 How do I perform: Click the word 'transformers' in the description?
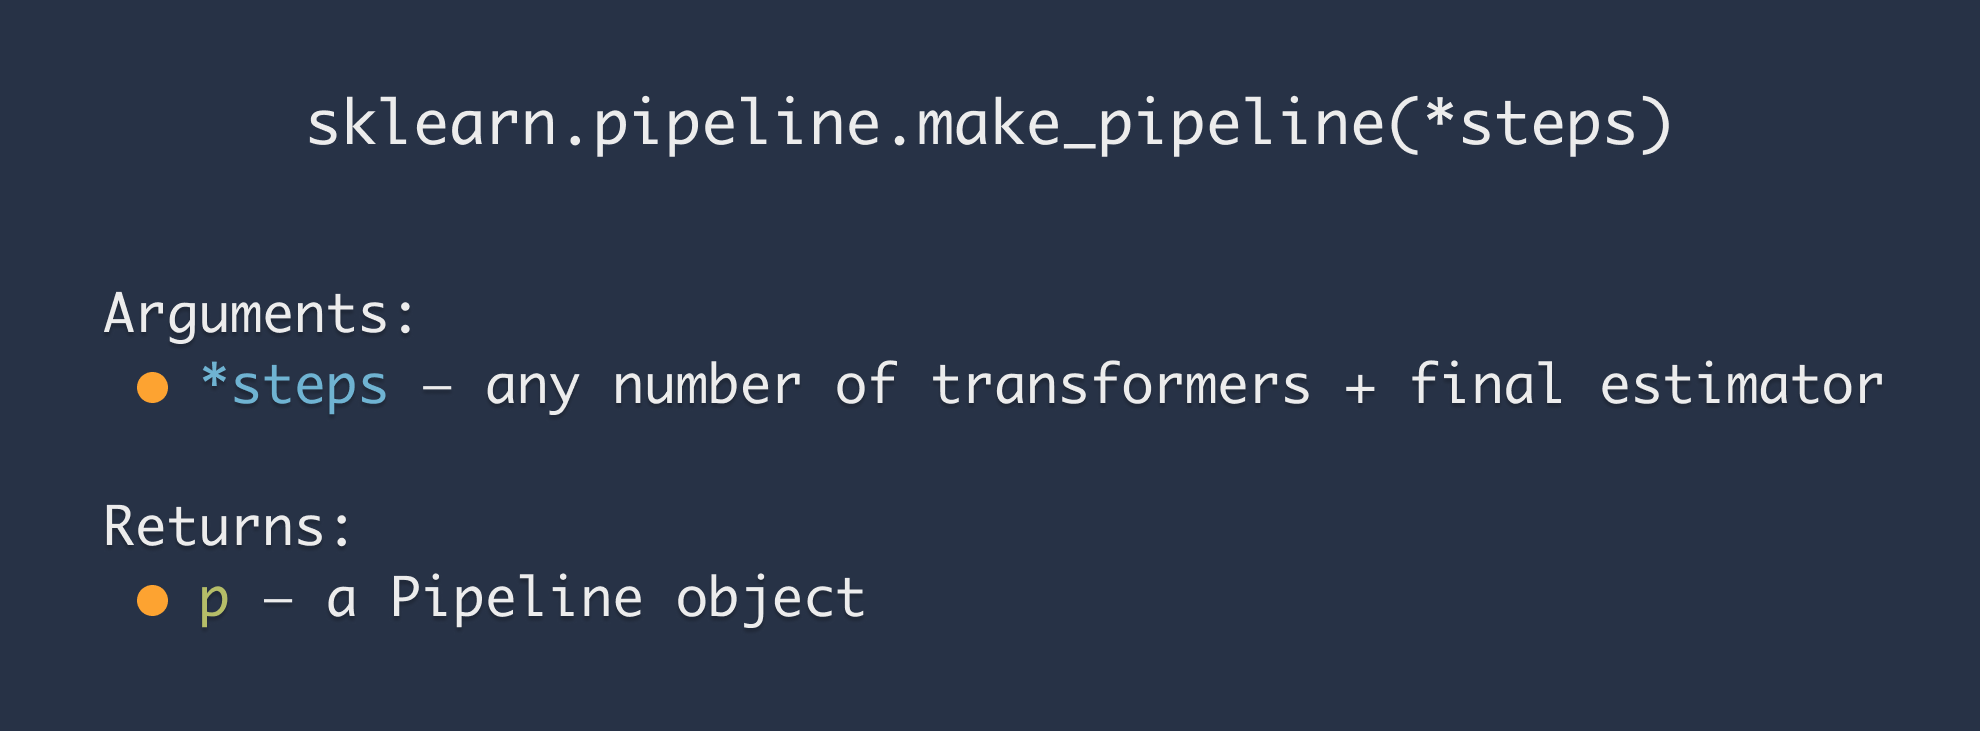(x=1120, y=385)
